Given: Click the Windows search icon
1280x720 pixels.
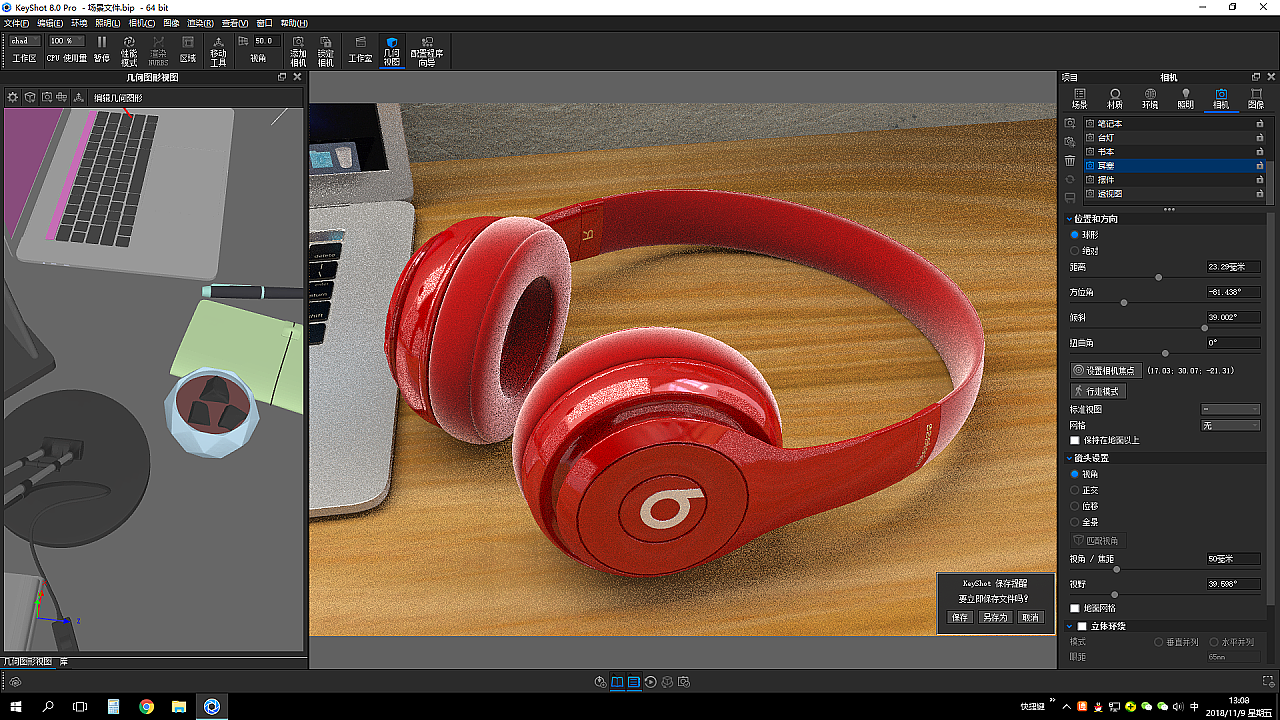Looking at the screenshot, I should coord(48,706).
